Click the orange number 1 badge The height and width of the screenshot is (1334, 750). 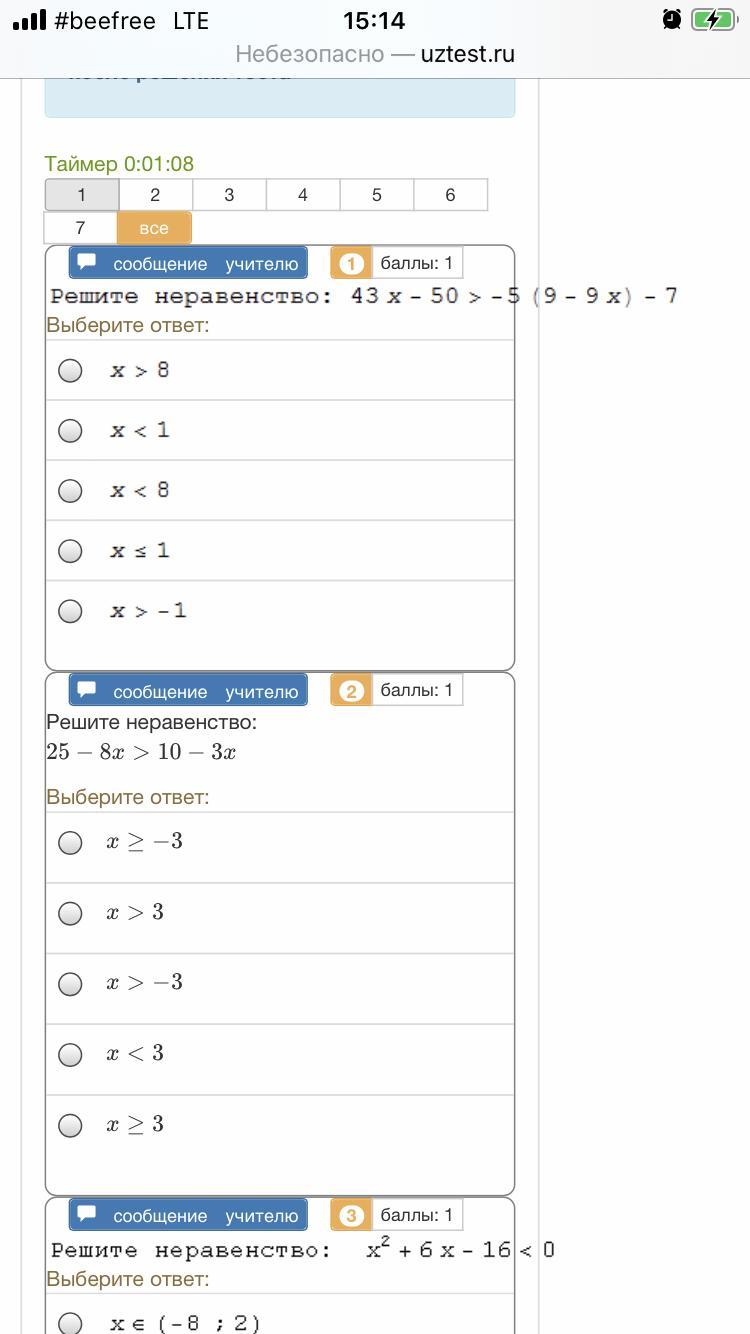(x=350, y=264)
